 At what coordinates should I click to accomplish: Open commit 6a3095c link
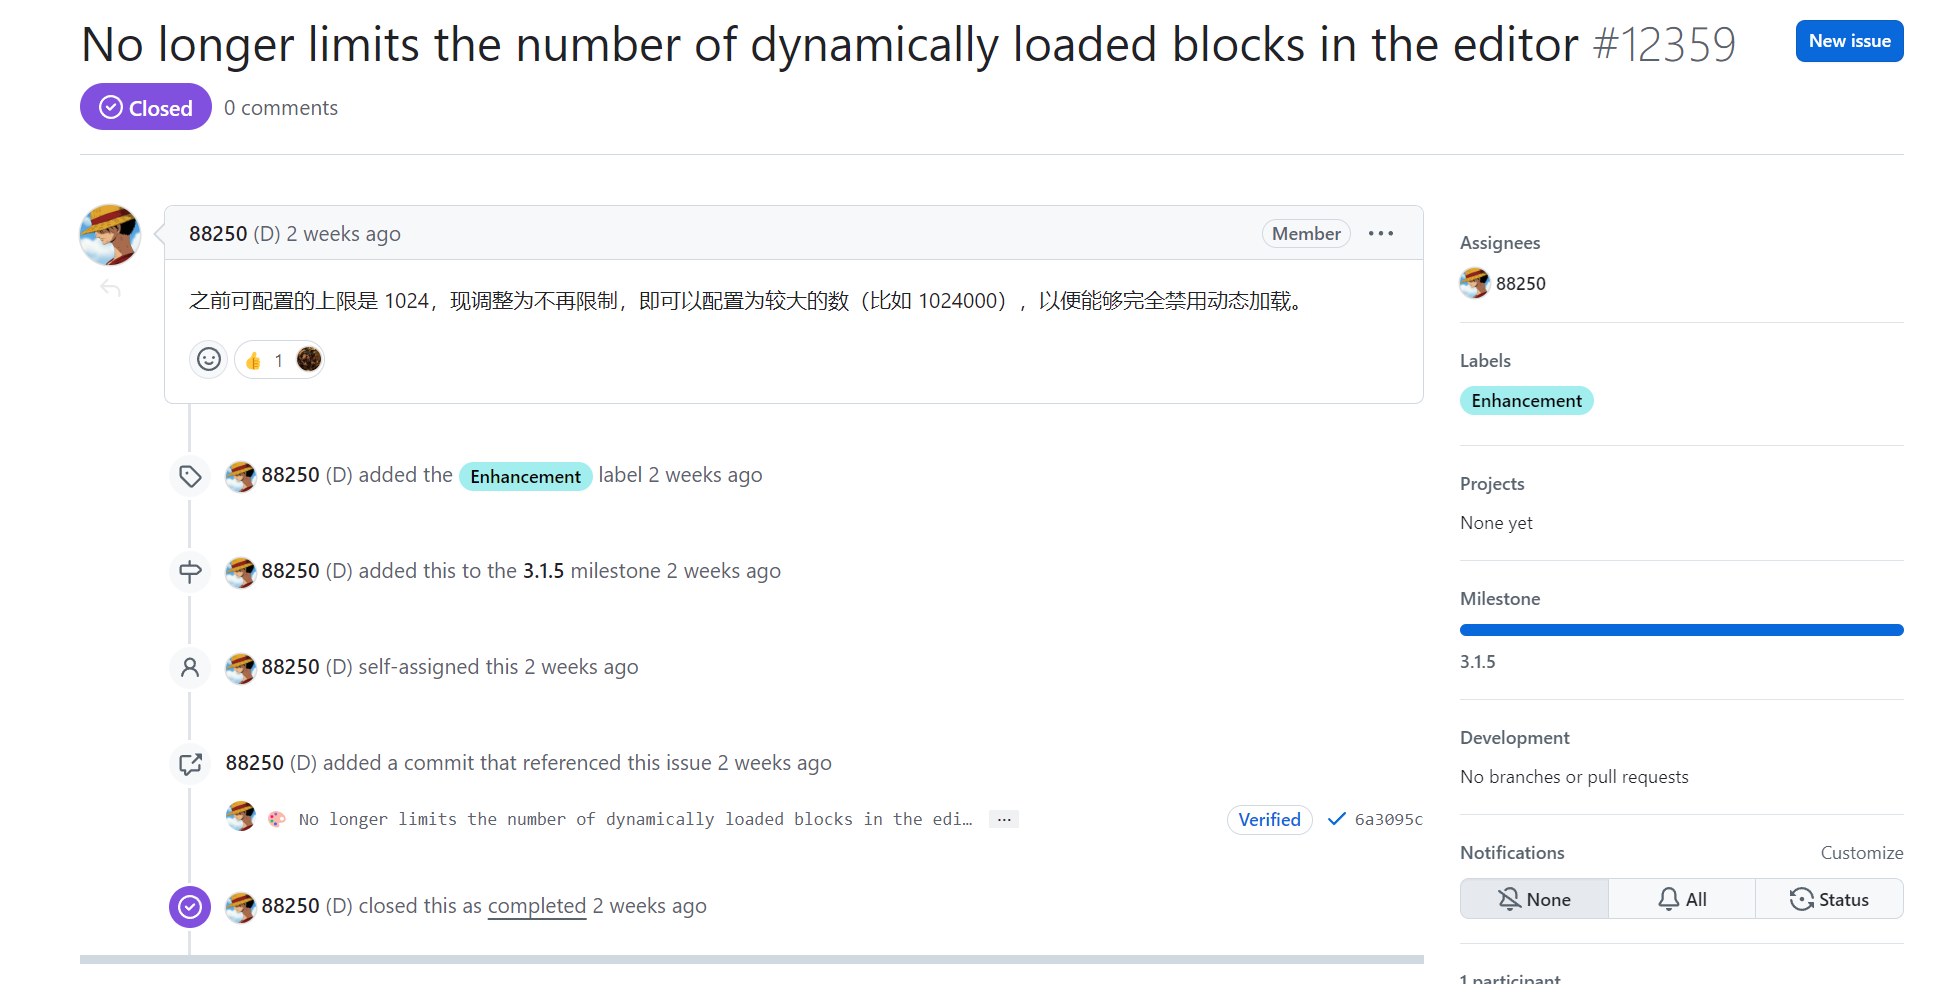click(x=1388, y=820)
